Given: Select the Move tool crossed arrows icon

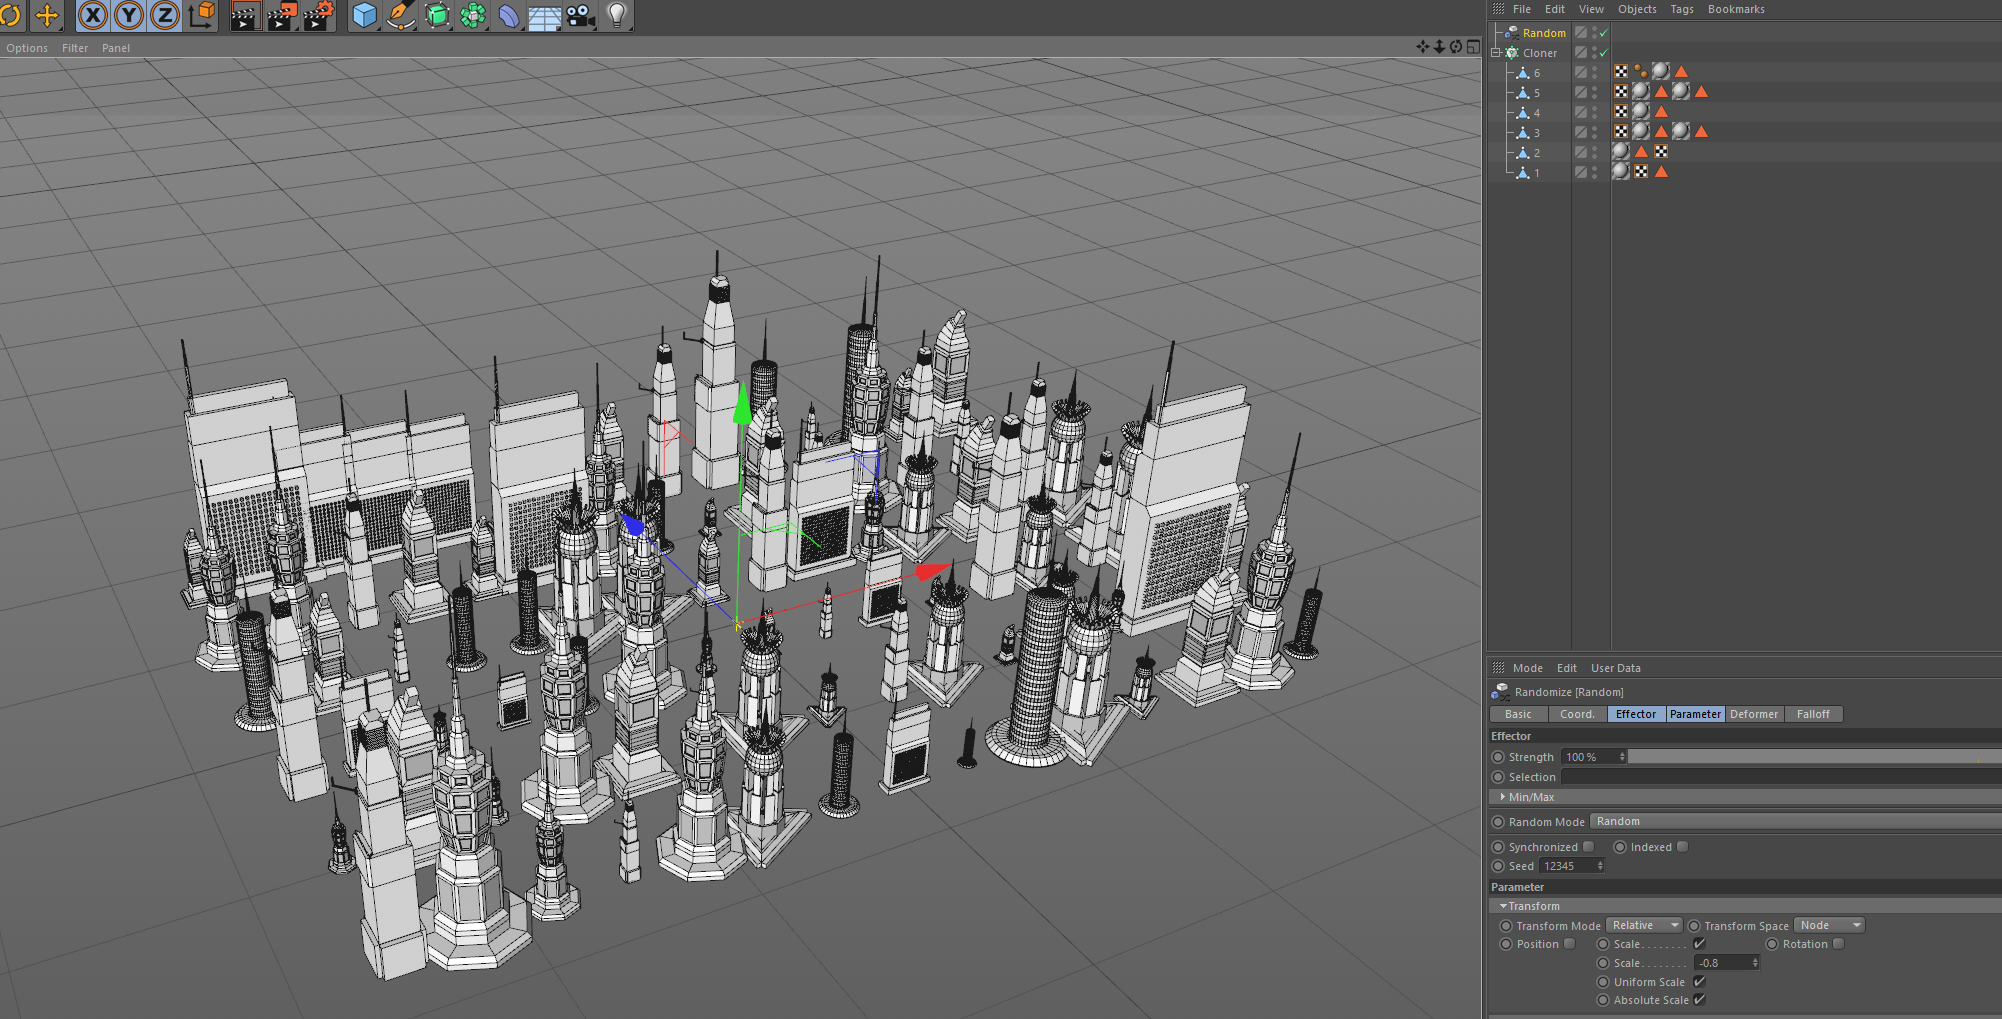Looking at the screenshot, I should click(47, 15).
